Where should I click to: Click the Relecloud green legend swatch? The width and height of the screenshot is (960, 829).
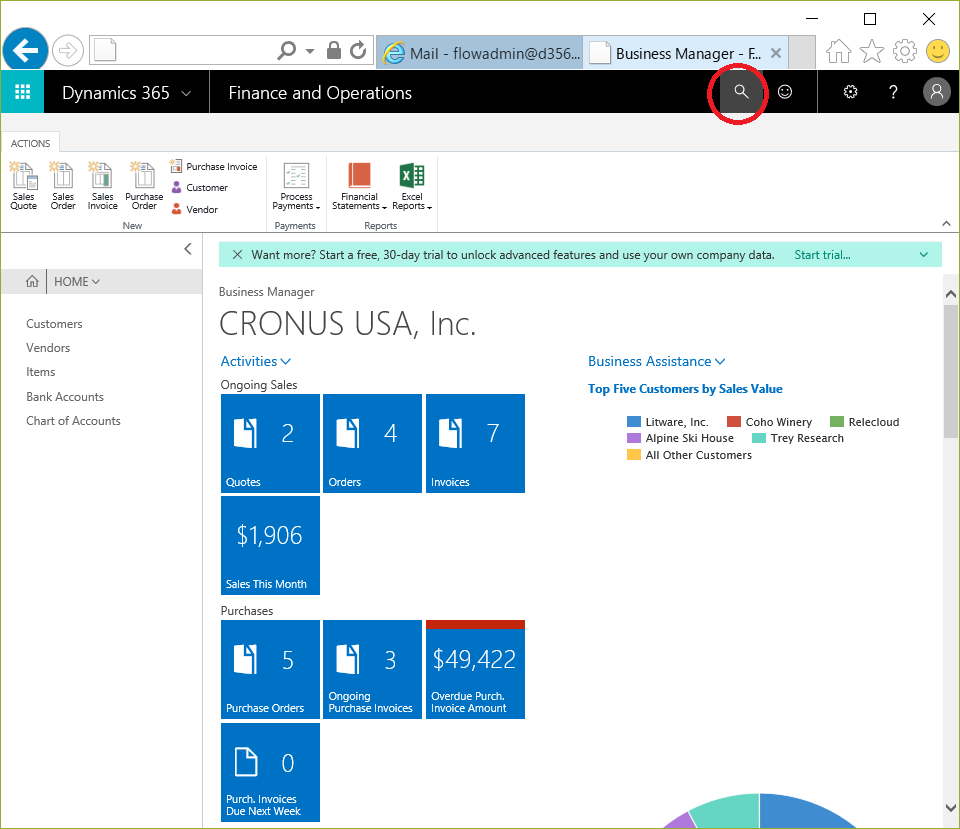[837, 422]
